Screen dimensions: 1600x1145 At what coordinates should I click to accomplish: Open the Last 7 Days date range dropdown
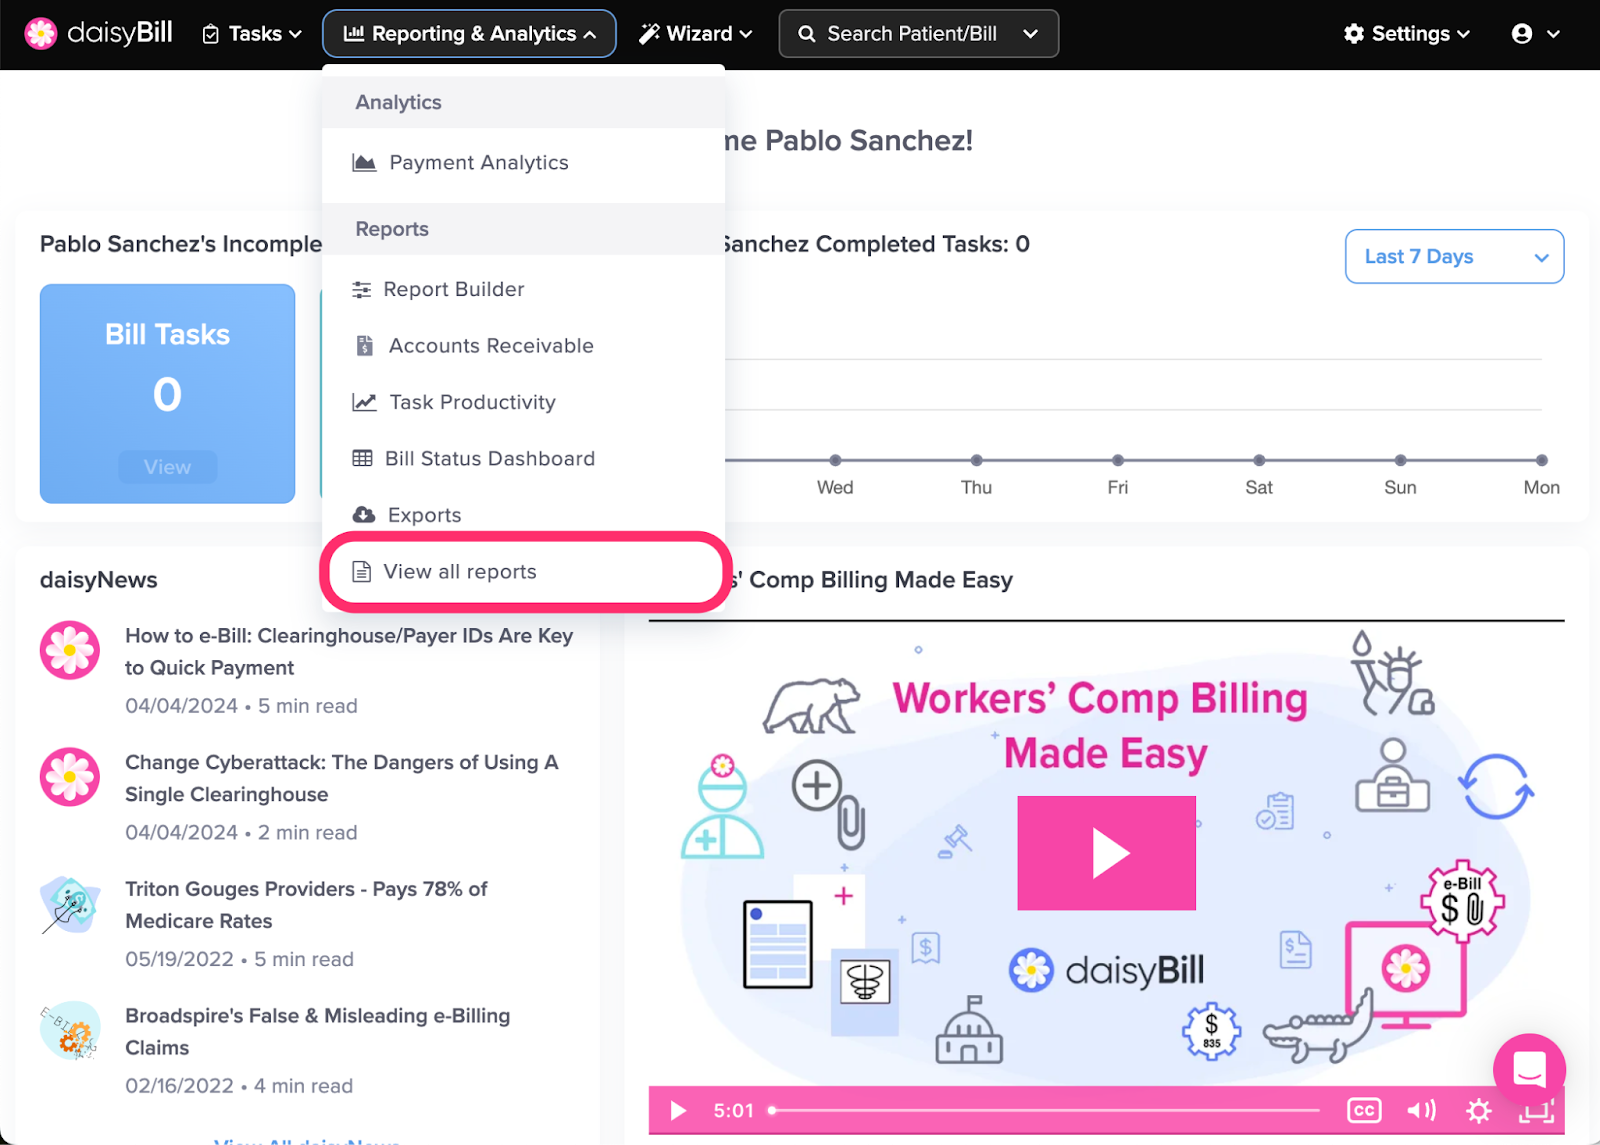click(1453, 256)
